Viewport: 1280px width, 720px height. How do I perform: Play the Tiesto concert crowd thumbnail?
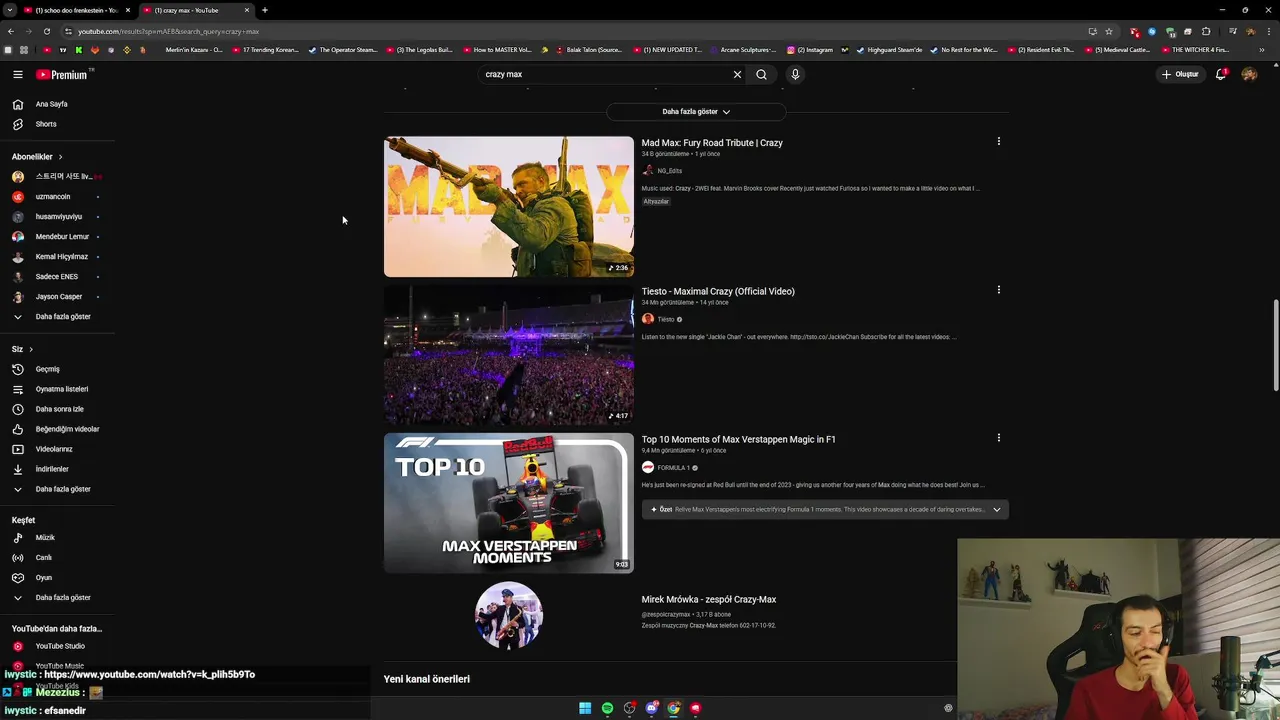coord(509,355)
